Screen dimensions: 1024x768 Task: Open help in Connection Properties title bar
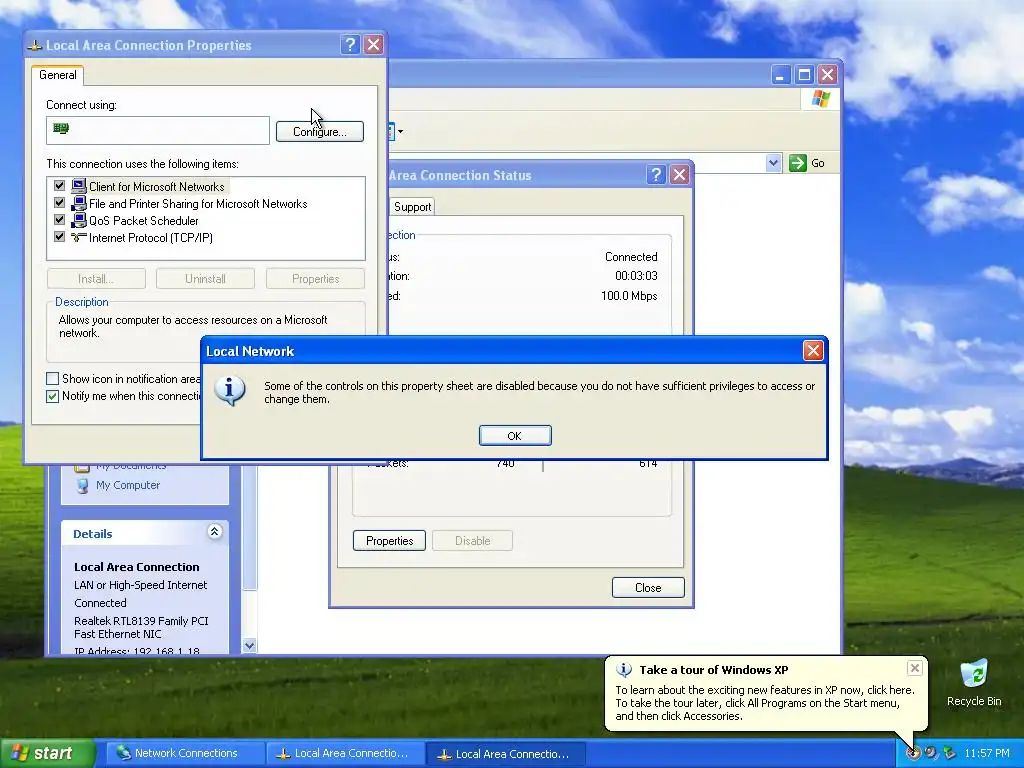coord(350,44)
